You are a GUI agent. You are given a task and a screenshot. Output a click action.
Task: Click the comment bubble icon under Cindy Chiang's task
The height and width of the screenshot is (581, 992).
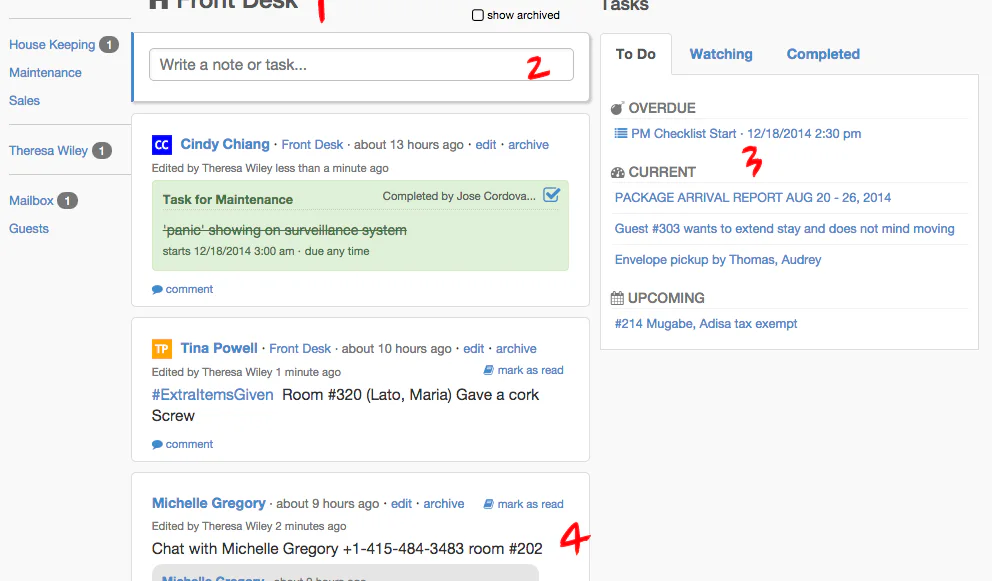[x=158, y=289]
